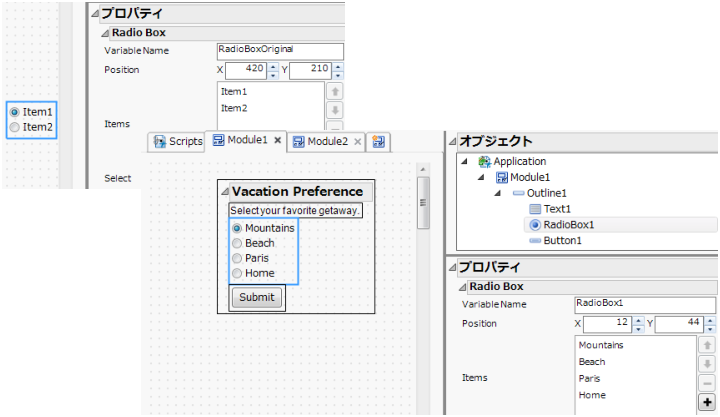The image size is (720, 417).
Task: Collapse the Module1 tree node
Action: pyautogui.click(x=481, y=177)
